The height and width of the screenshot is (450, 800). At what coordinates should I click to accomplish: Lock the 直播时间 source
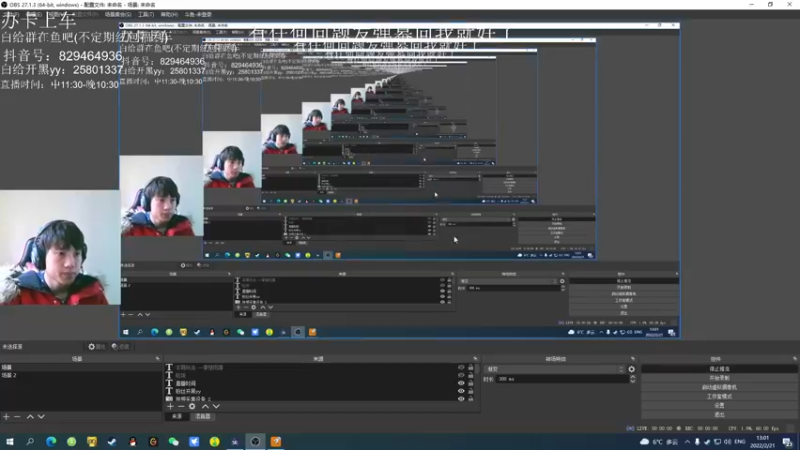470,383
